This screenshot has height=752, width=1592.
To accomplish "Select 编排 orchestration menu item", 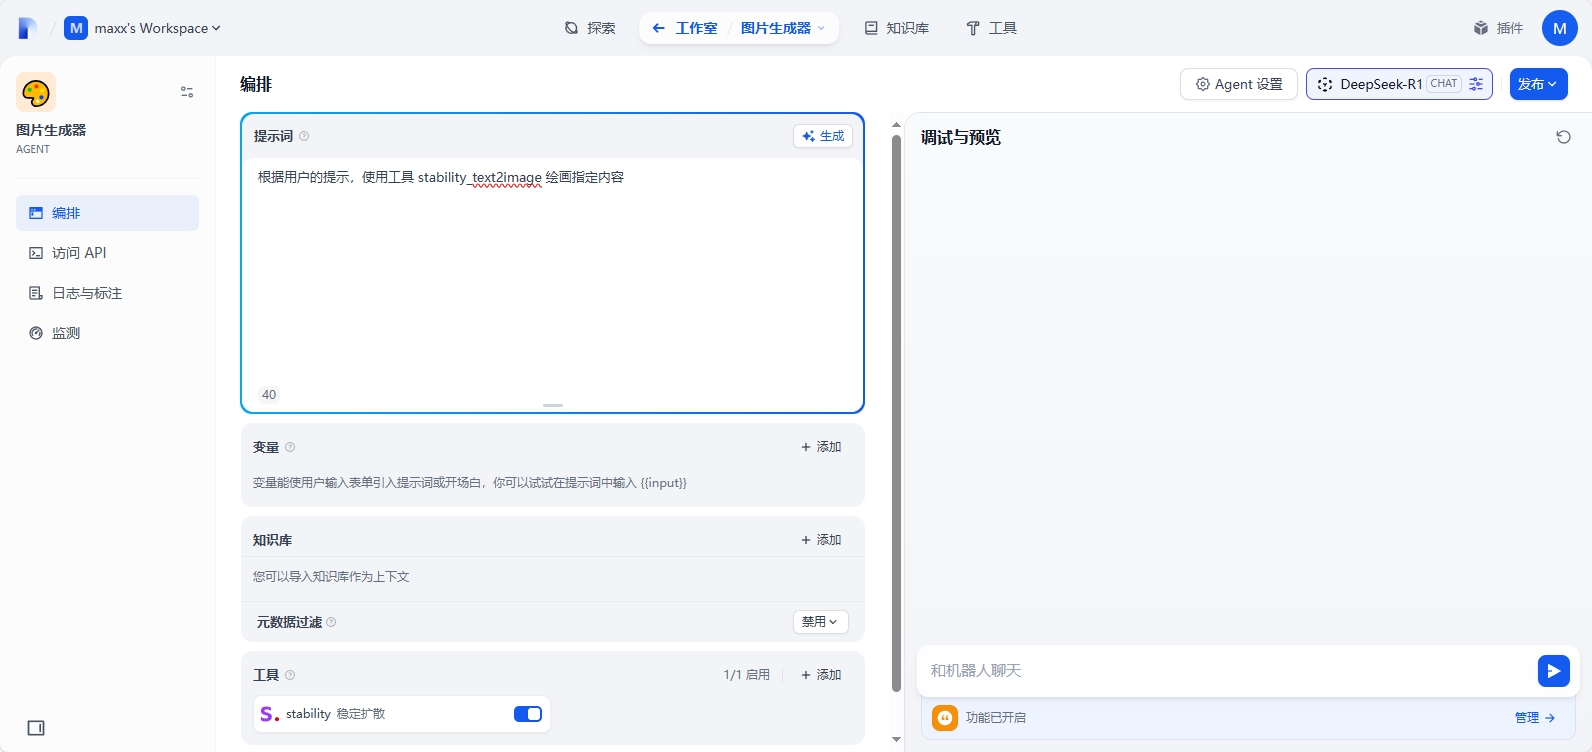I will [x=107, y=213].
